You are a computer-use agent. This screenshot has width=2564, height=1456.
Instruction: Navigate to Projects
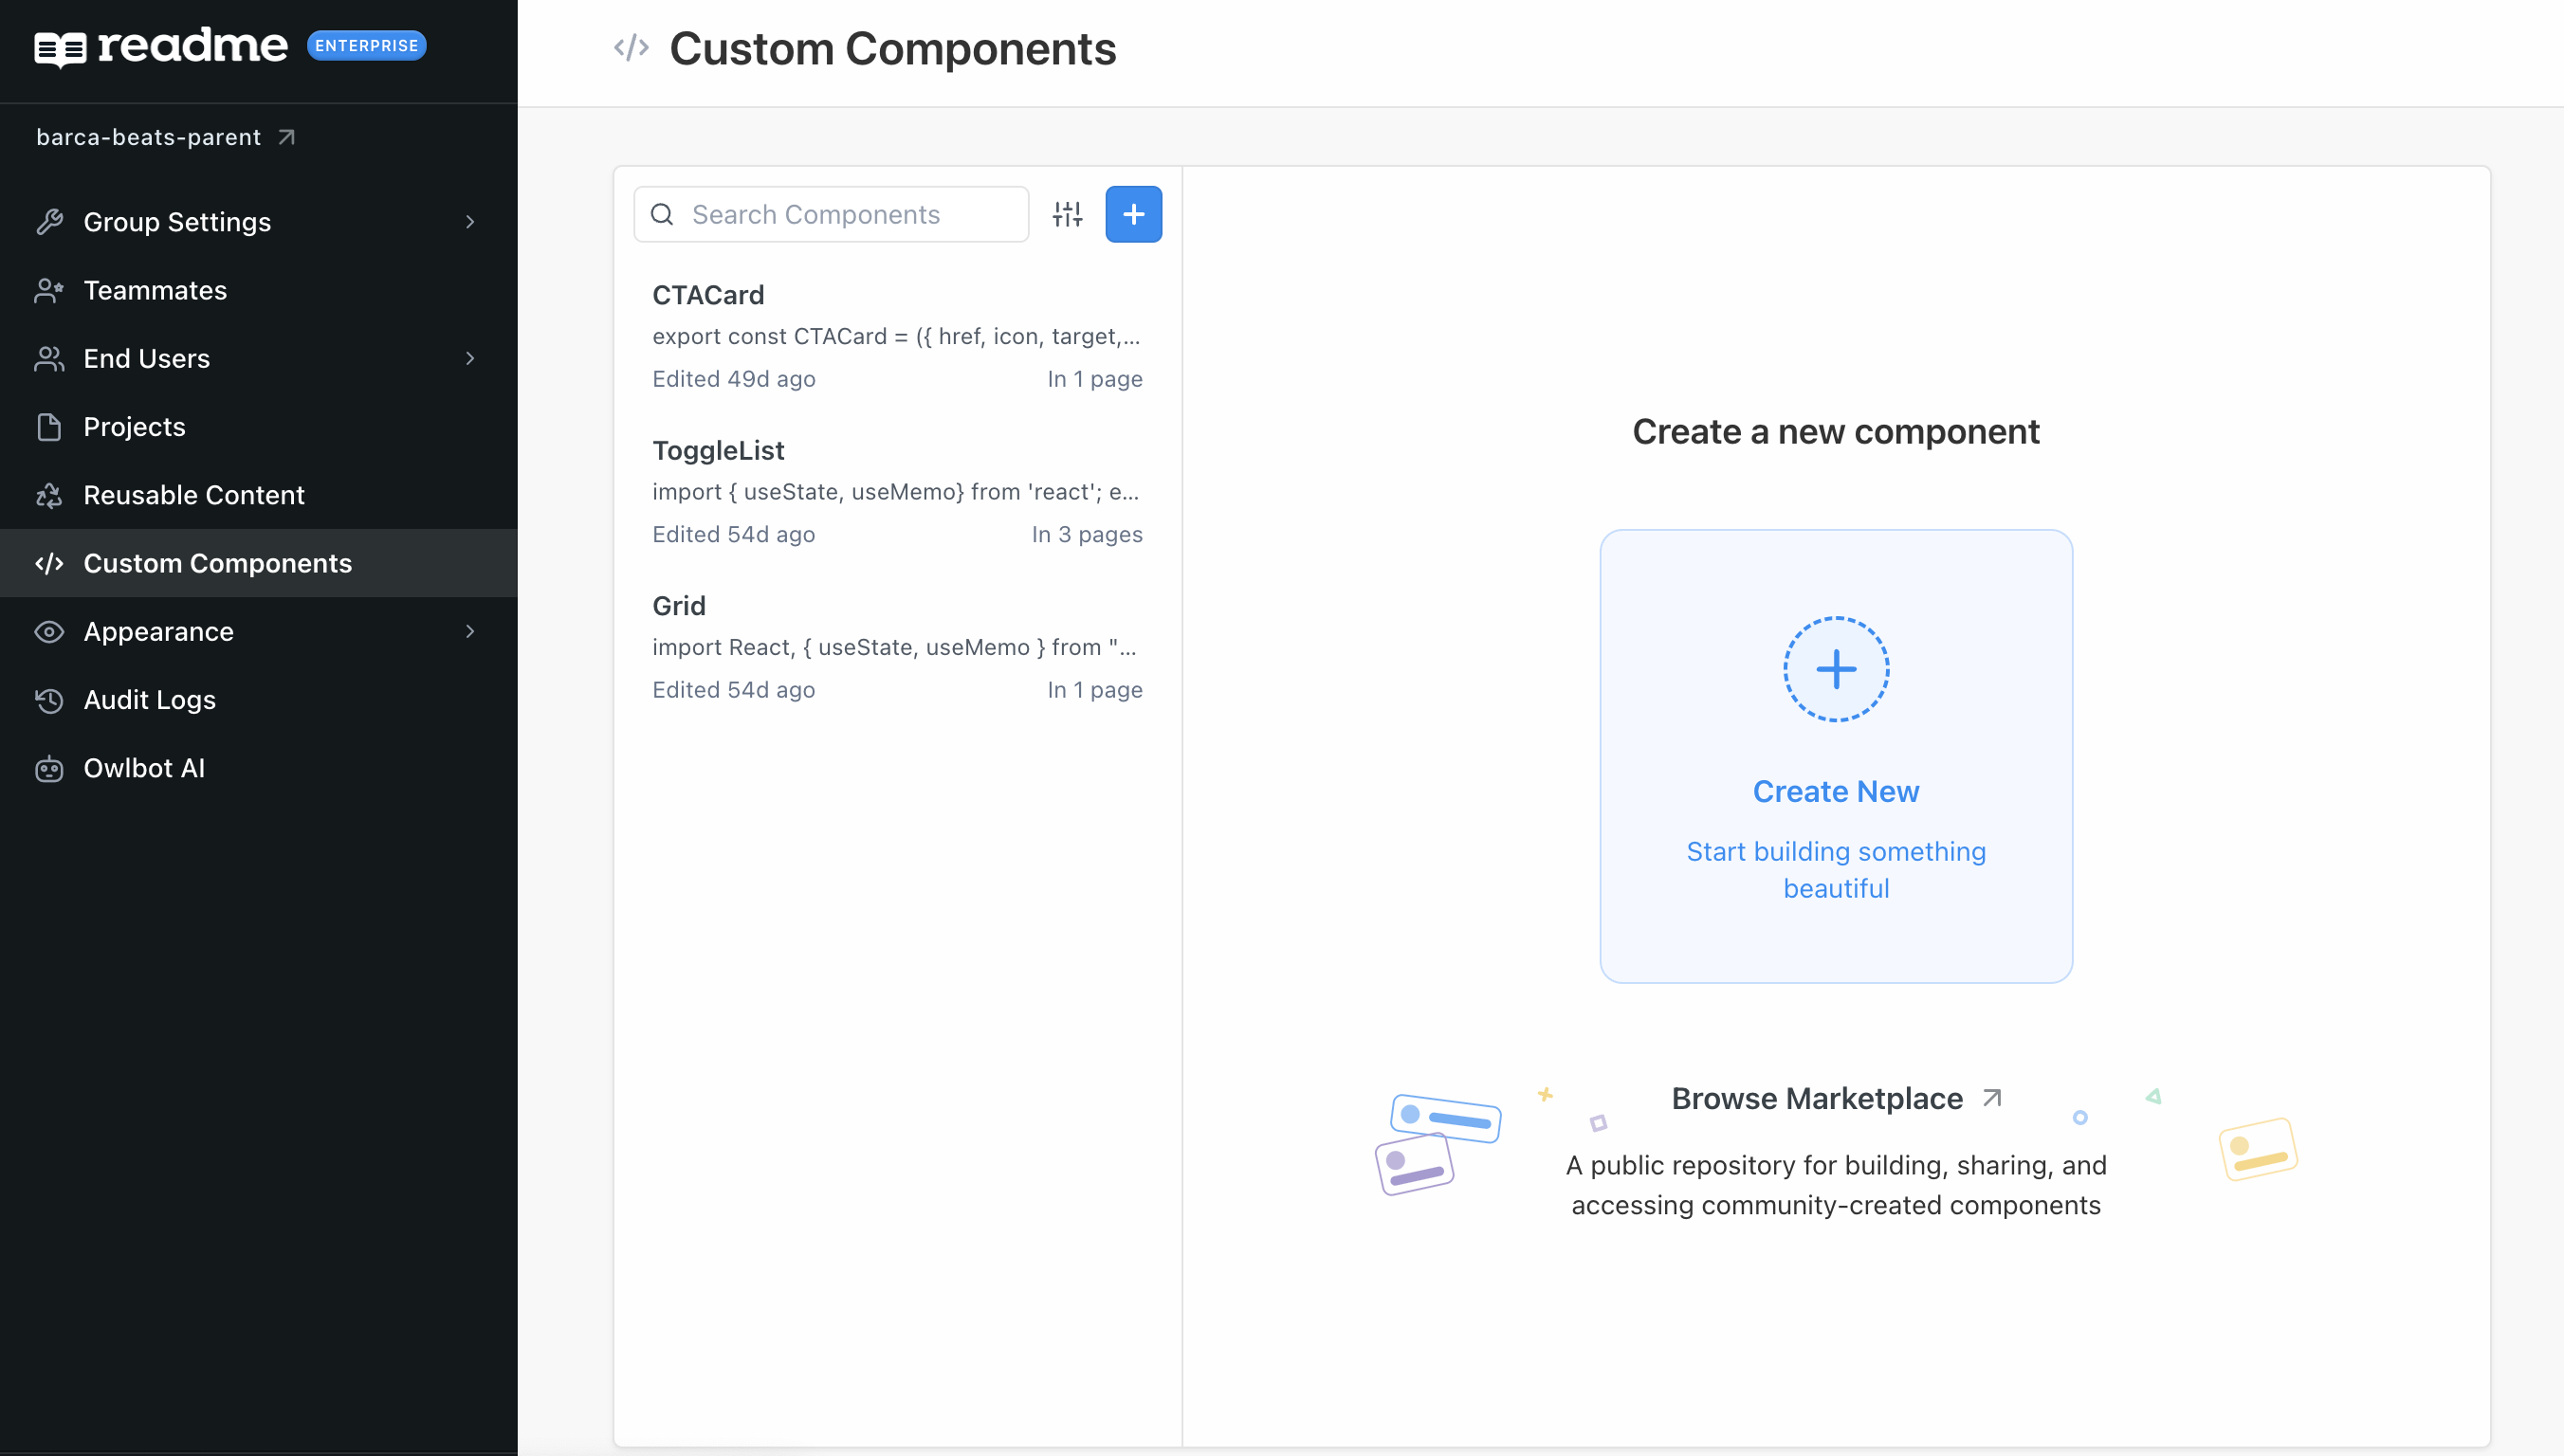point(258,427)
